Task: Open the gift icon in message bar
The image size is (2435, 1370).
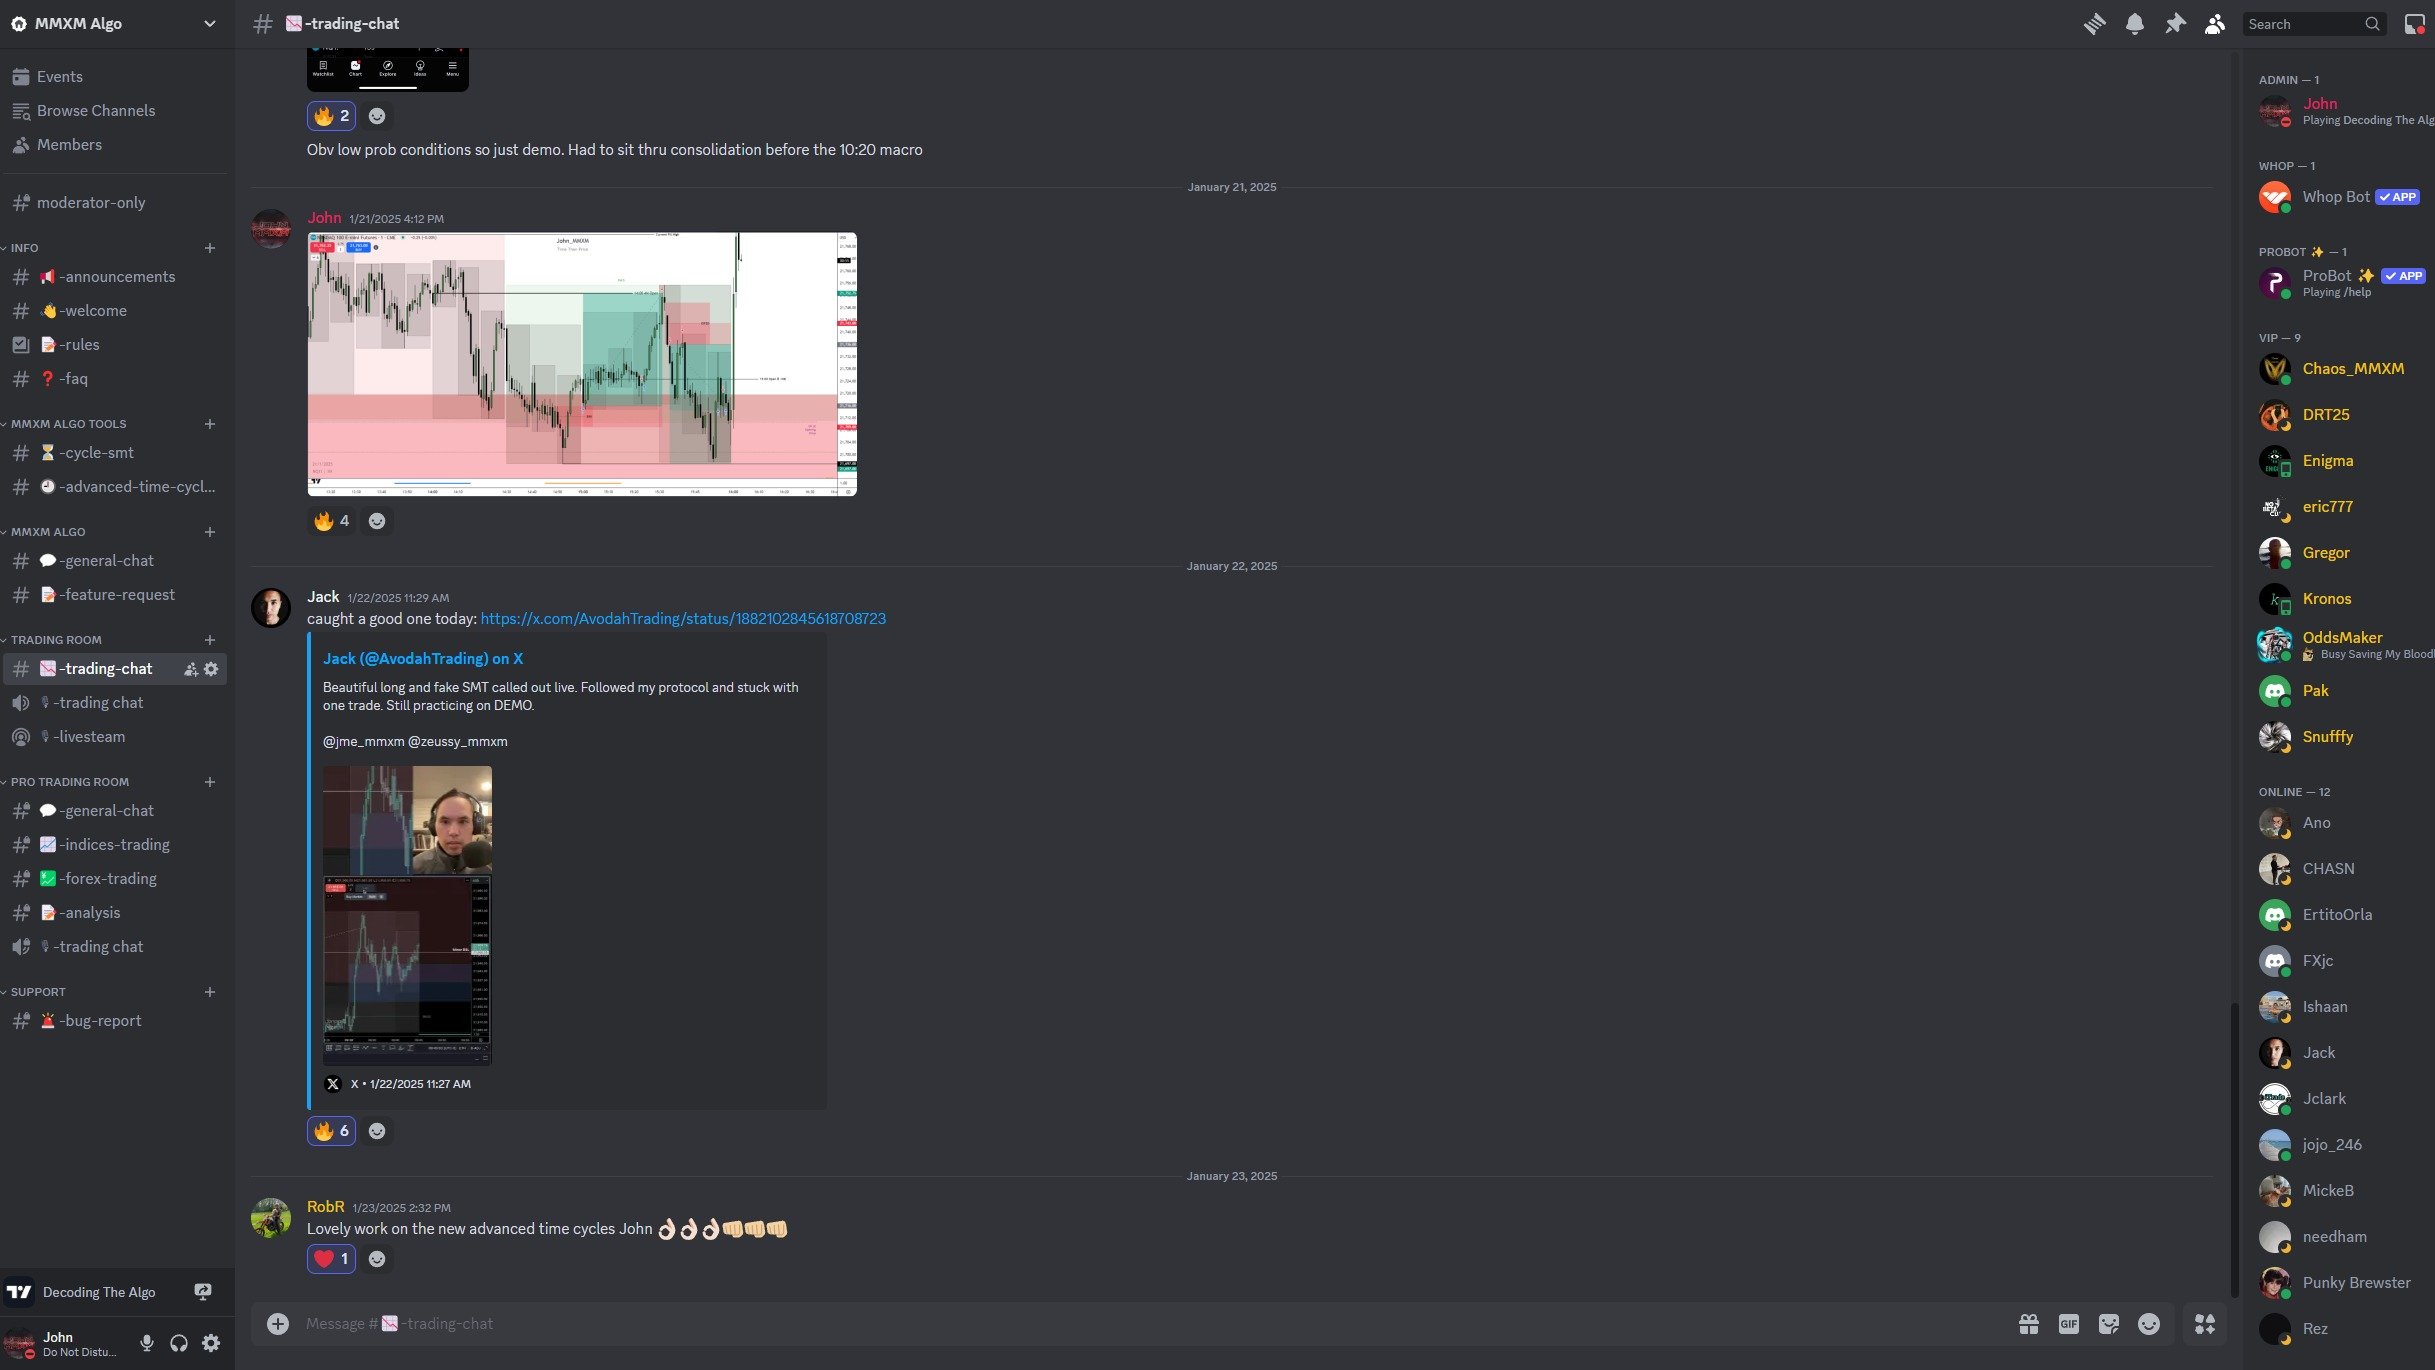Action: [x=2028, y=1324]
